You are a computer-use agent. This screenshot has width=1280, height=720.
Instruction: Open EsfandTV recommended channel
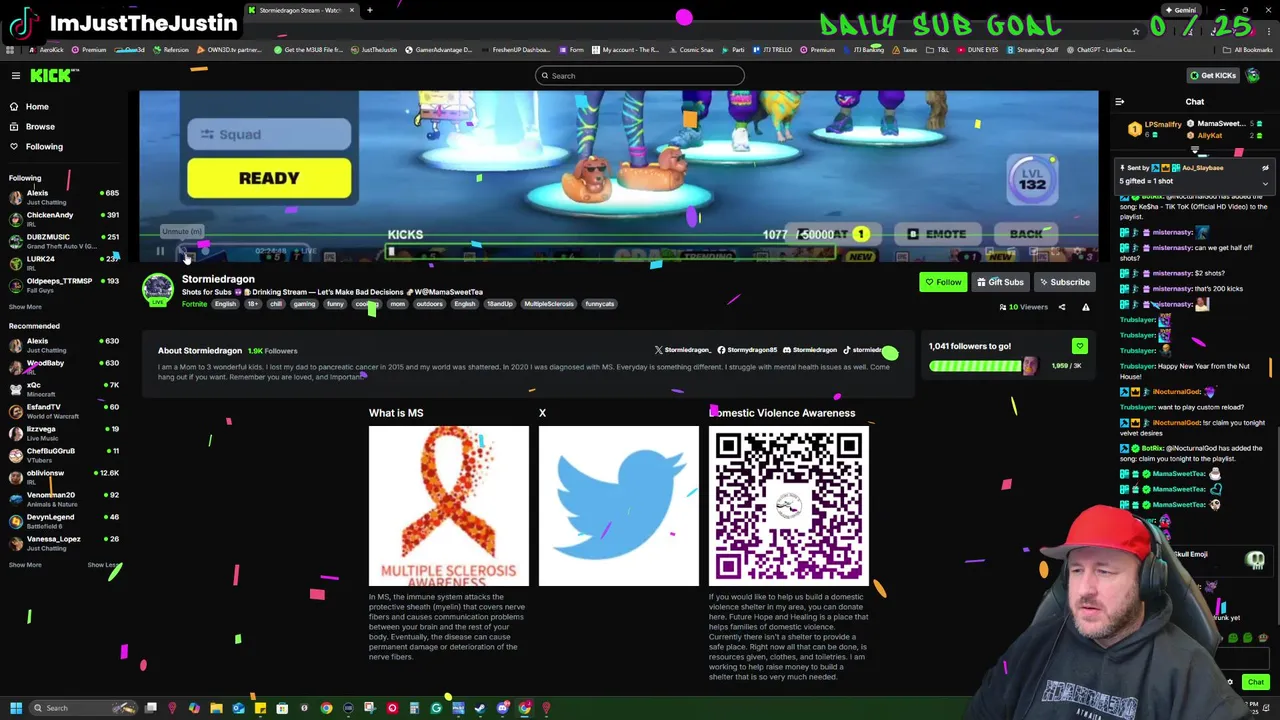62,411
